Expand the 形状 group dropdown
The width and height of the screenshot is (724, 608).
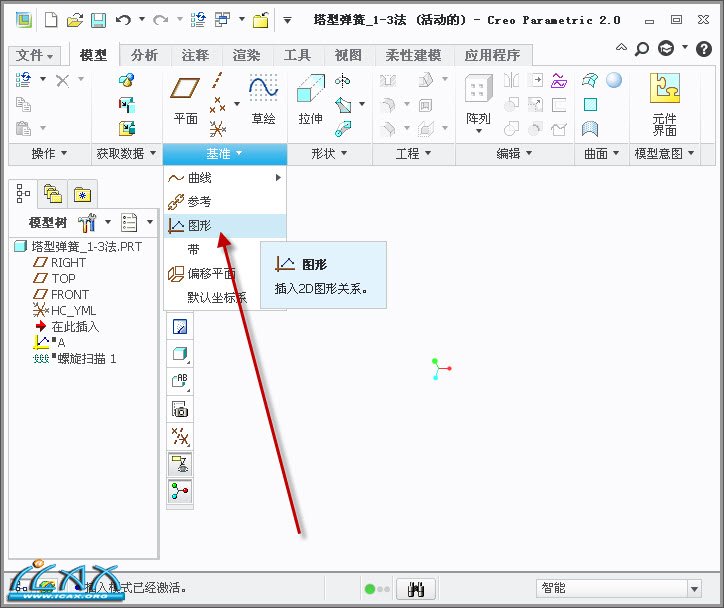pos(329,154)
